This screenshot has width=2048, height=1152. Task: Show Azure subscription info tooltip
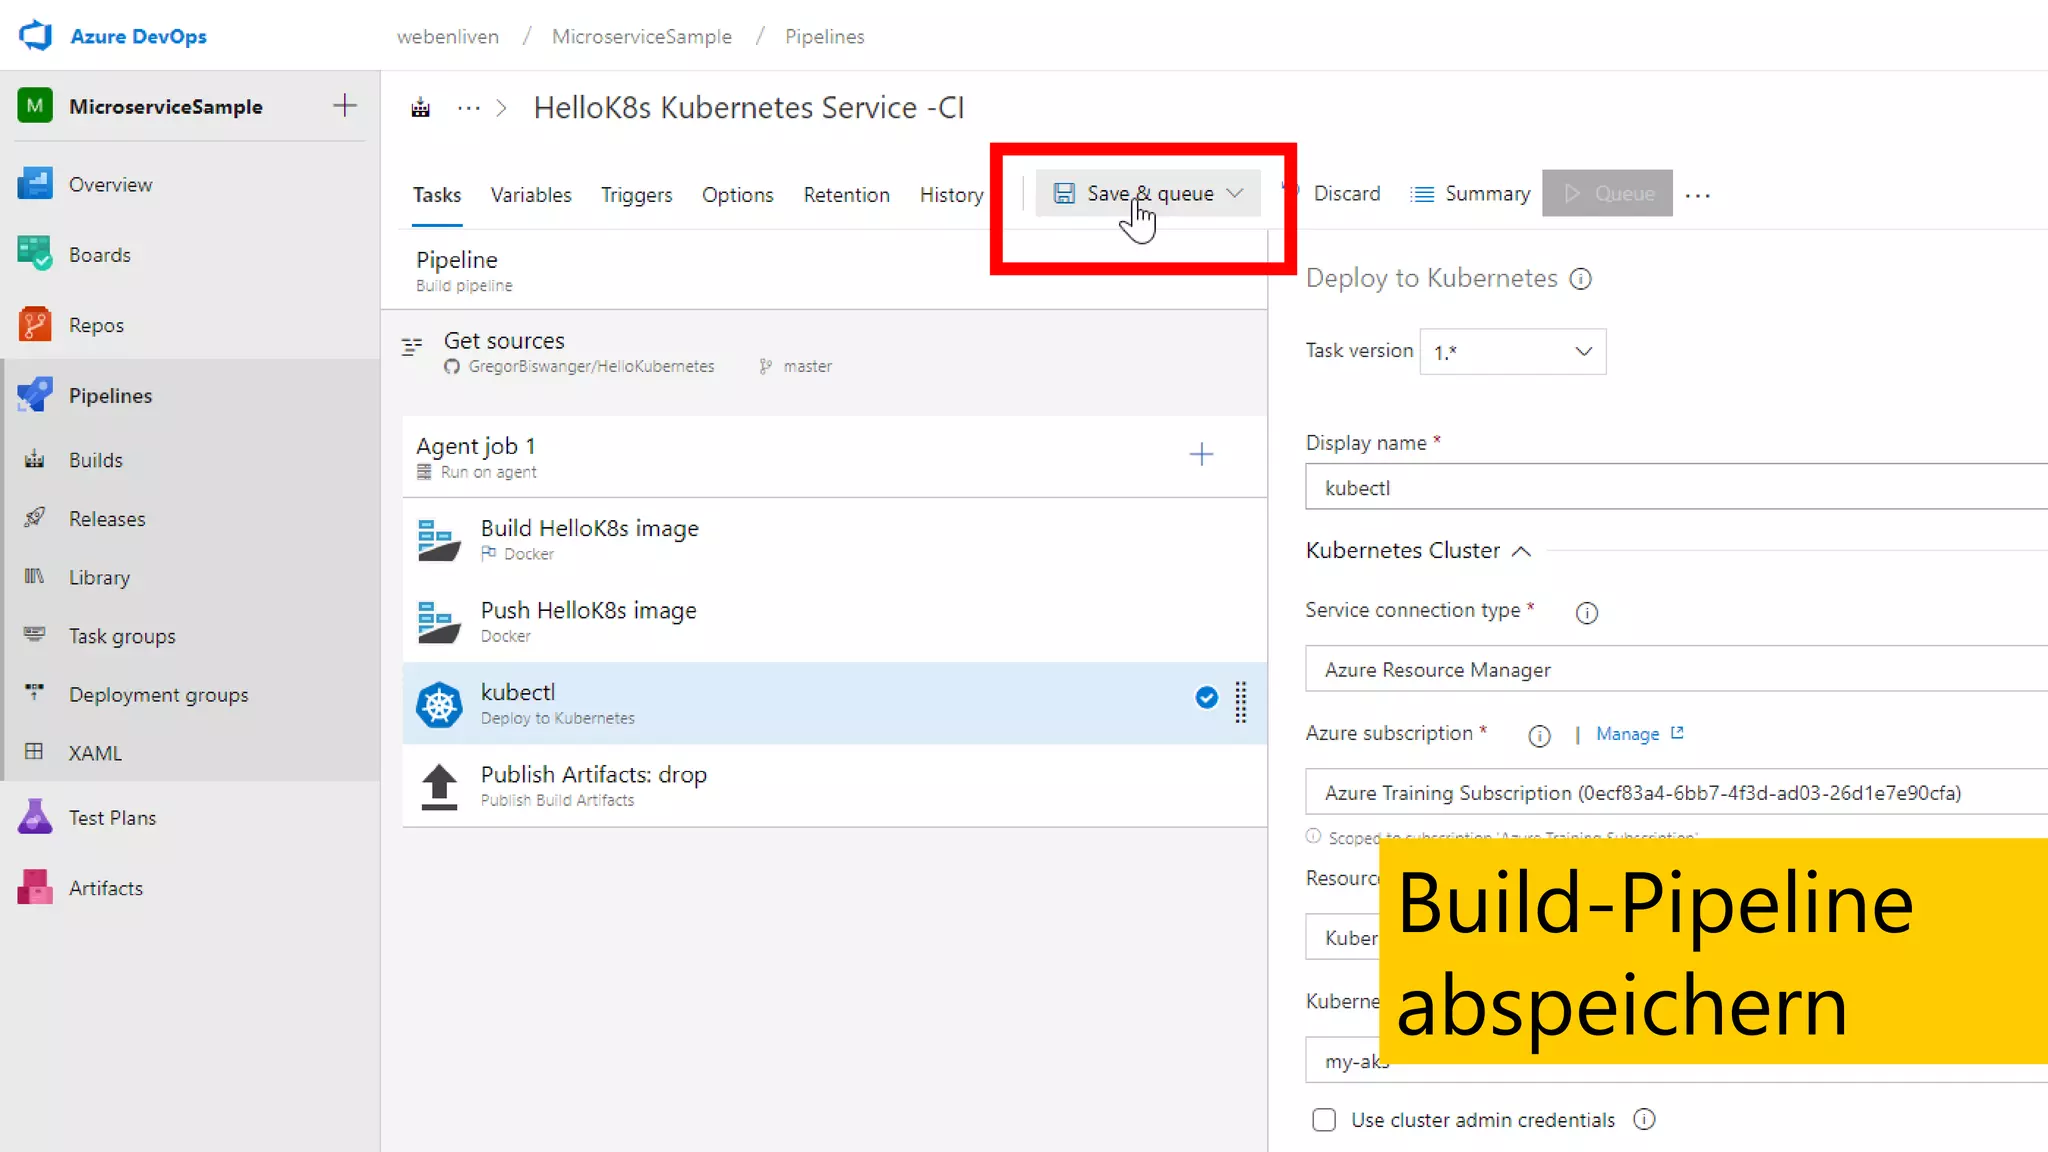pyautogui.click(x=1539, y=737)
